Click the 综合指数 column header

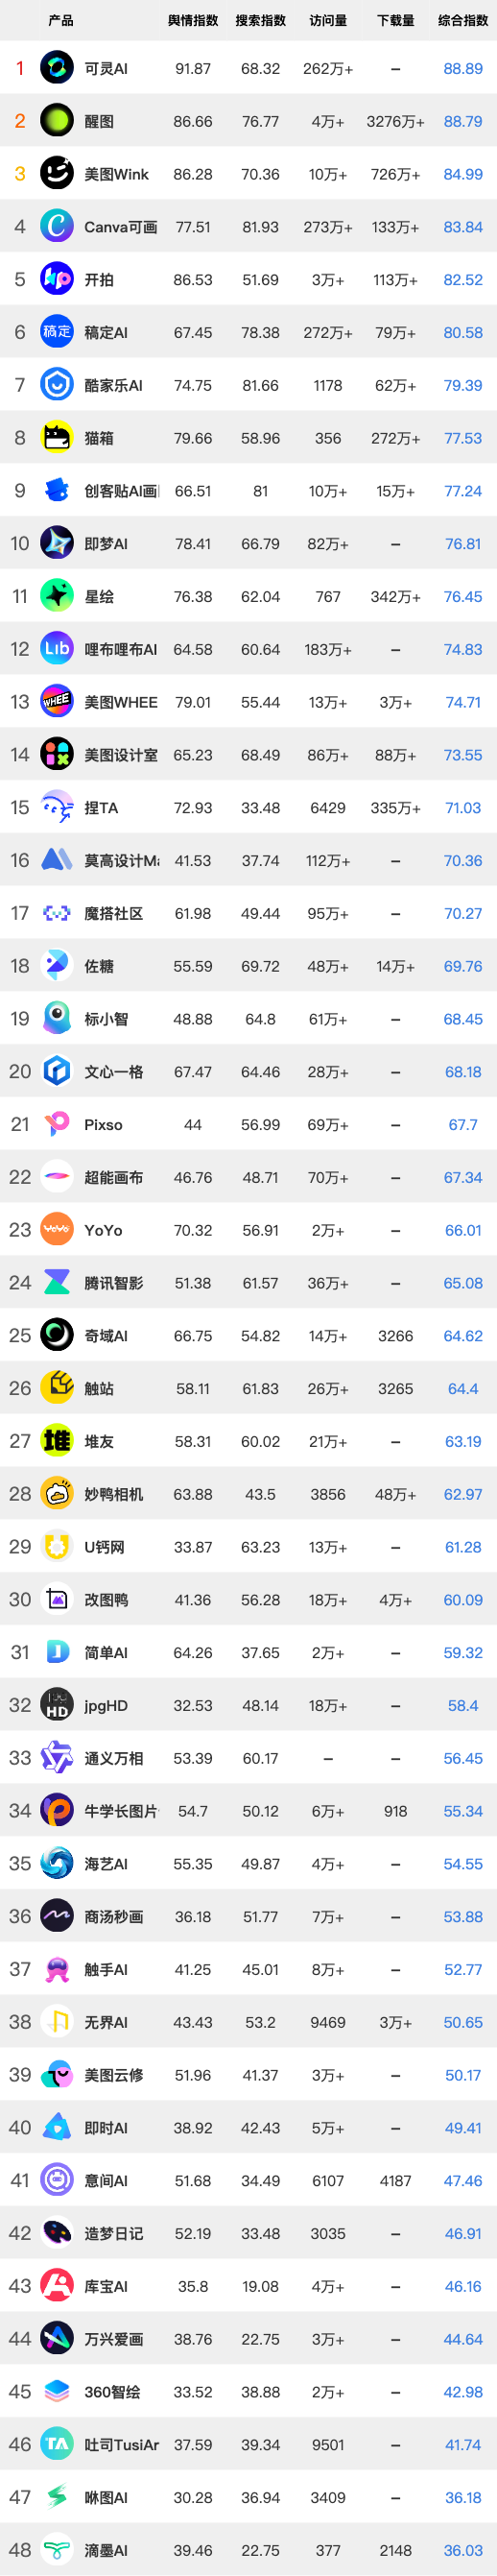click(x=463, y=20)
